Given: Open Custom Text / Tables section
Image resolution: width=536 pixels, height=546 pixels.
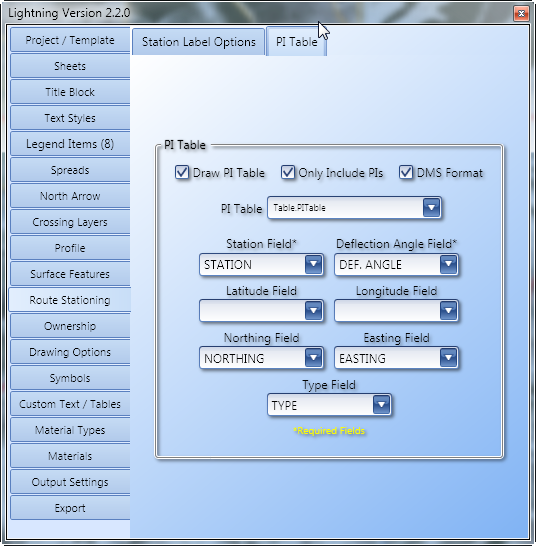Looking at the screenshot, I should click(70, 404).
